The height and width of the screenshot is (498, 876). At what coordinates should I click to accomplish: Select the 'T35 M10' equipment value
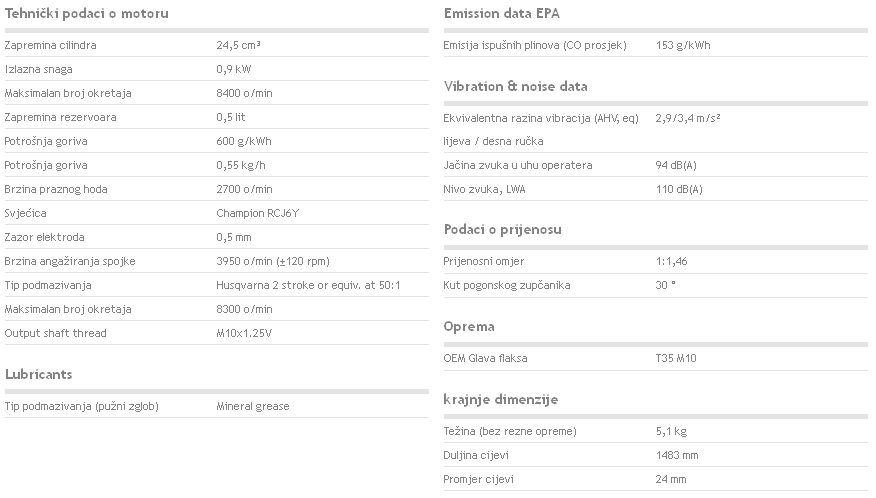click(x=676, y=358)
